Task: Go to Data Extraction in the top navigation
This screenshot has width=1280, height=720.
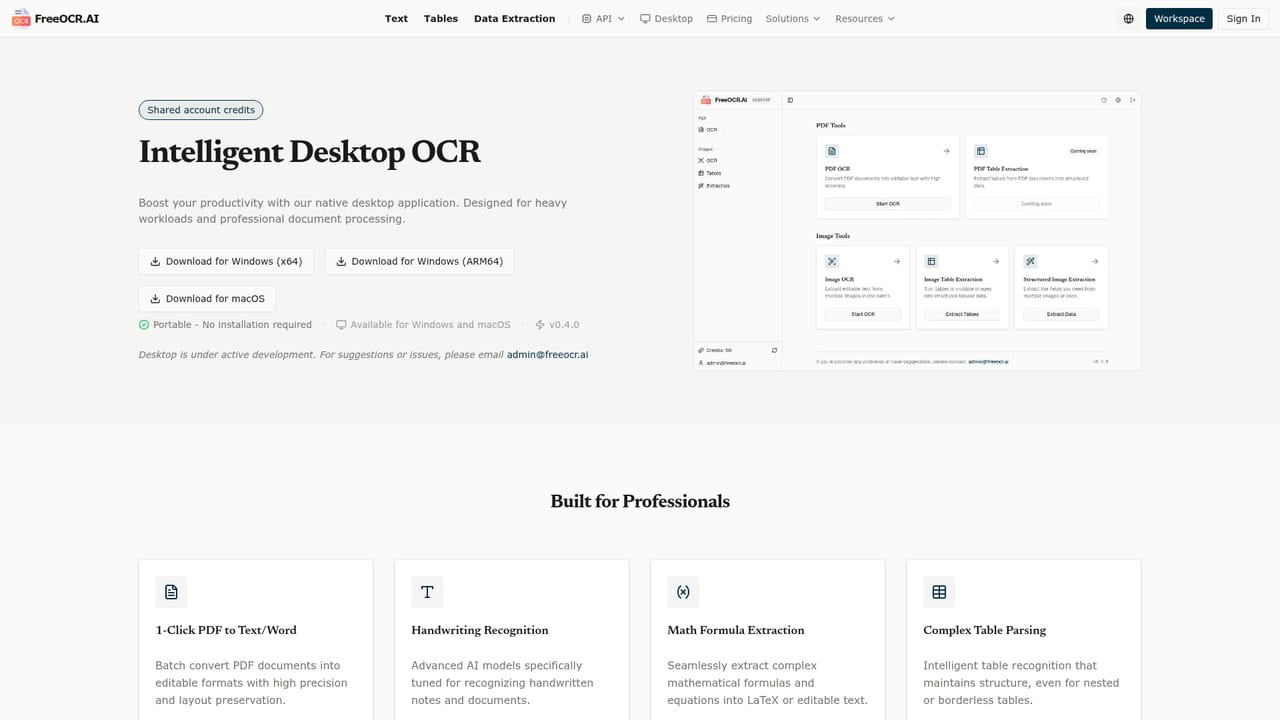Action: point(514,18)
